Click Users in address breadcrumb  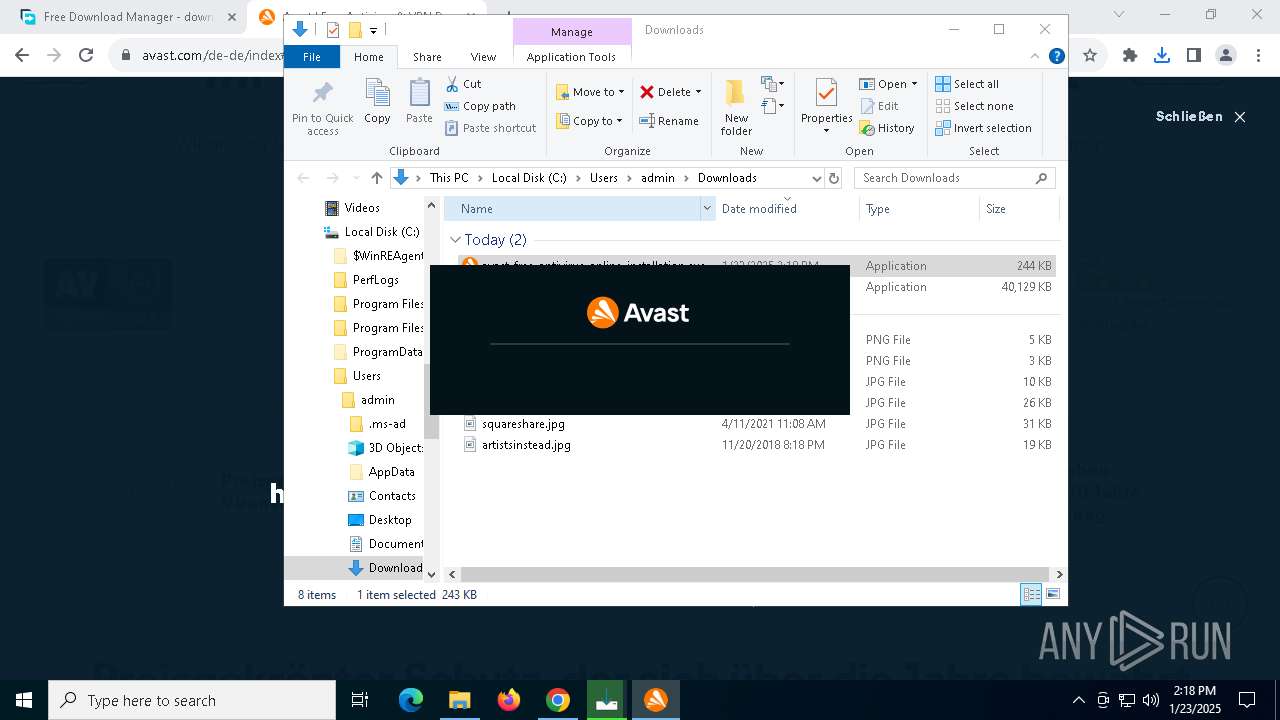(604, 178)
